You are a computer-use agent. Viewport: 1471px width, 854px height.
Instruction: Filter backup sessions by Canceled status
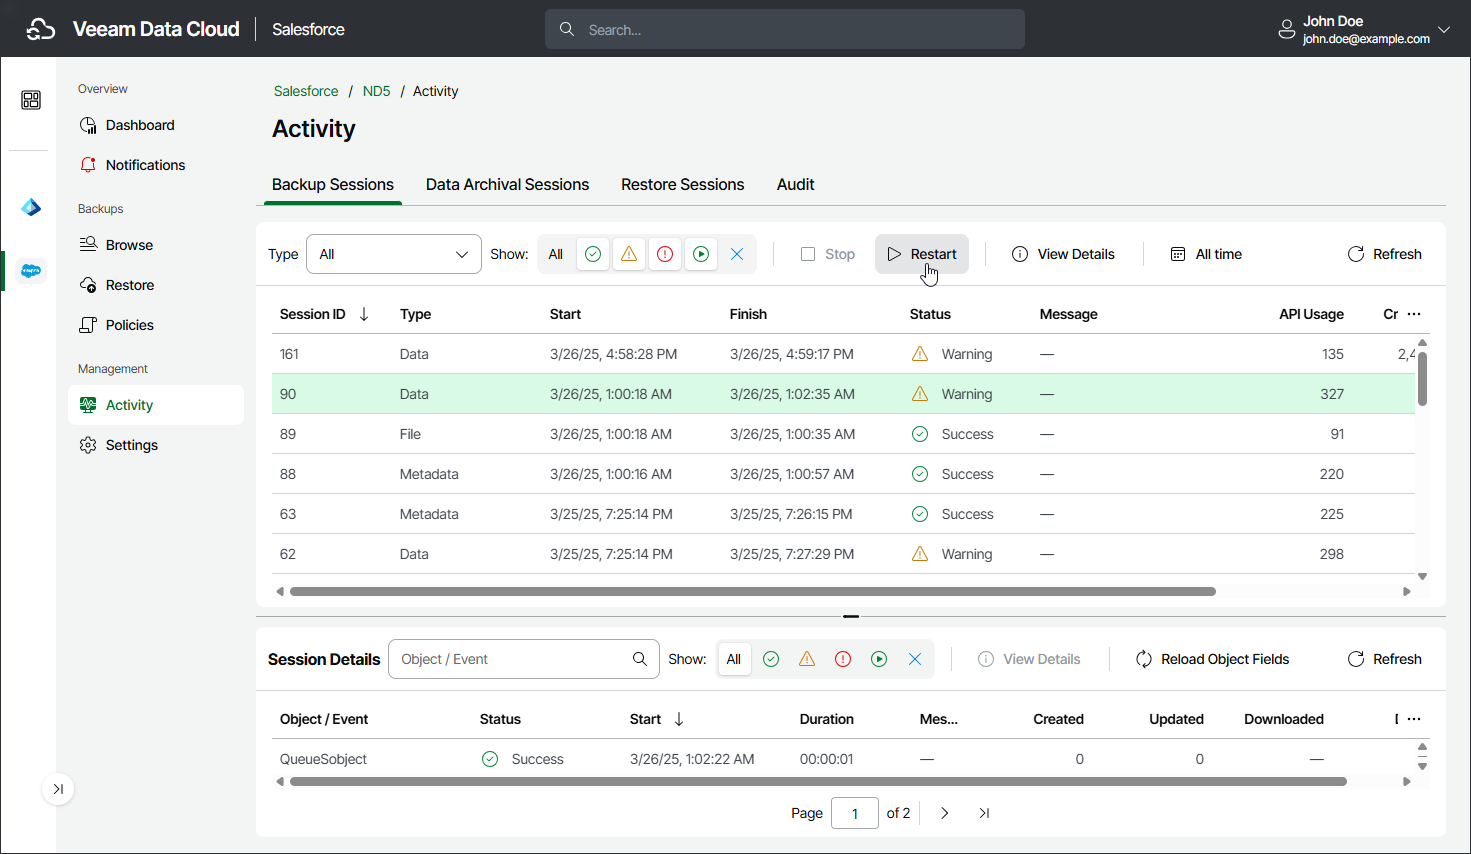737,254
